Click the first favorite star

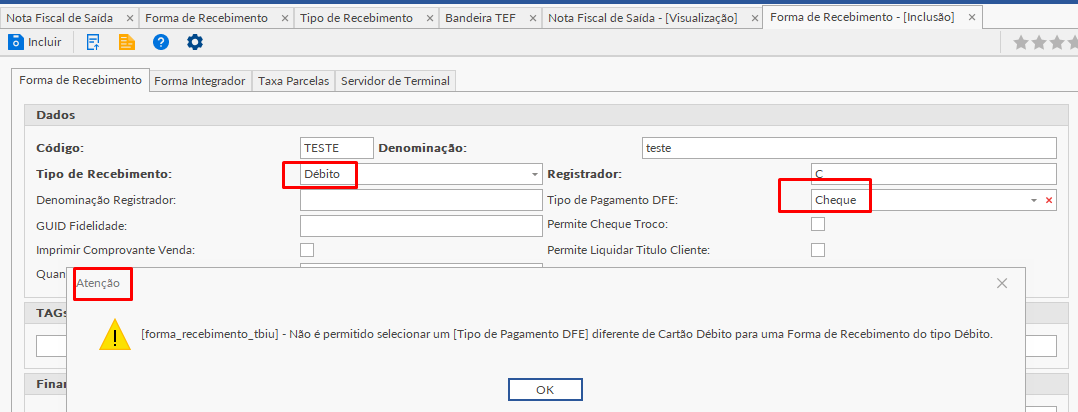click(1021, 43)
